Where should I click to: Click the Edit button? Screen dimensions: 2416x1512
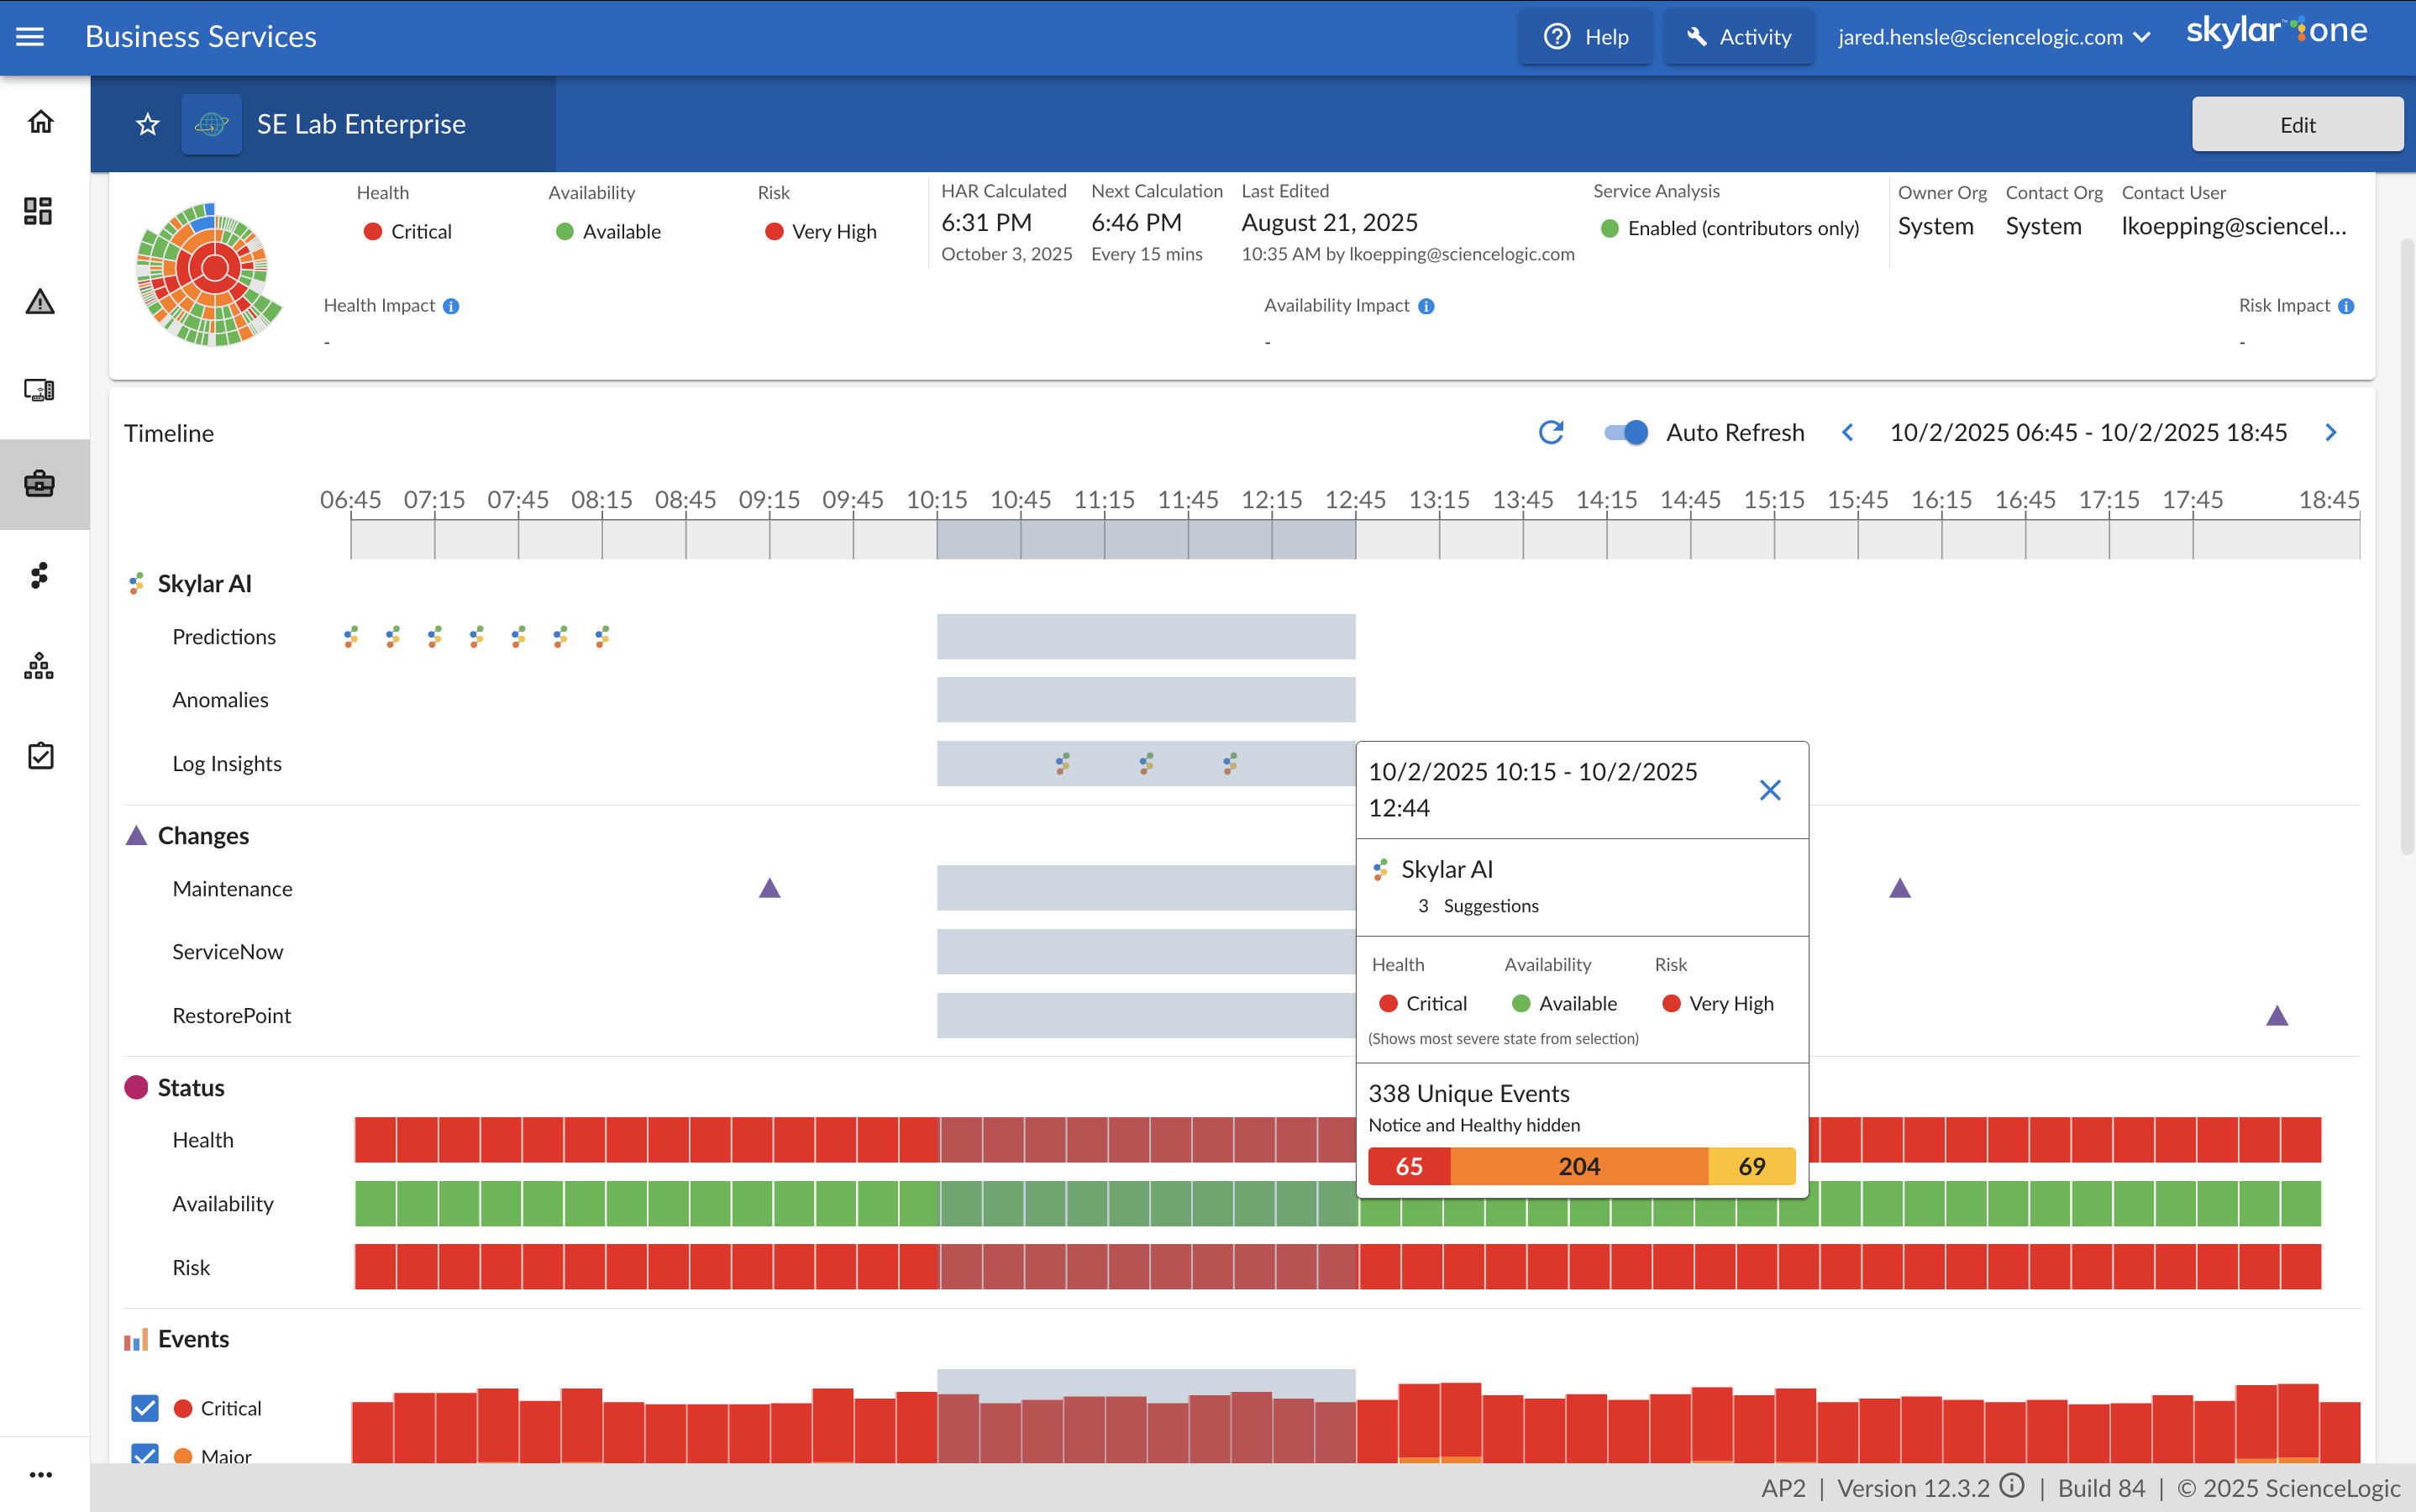(2297, 124)
